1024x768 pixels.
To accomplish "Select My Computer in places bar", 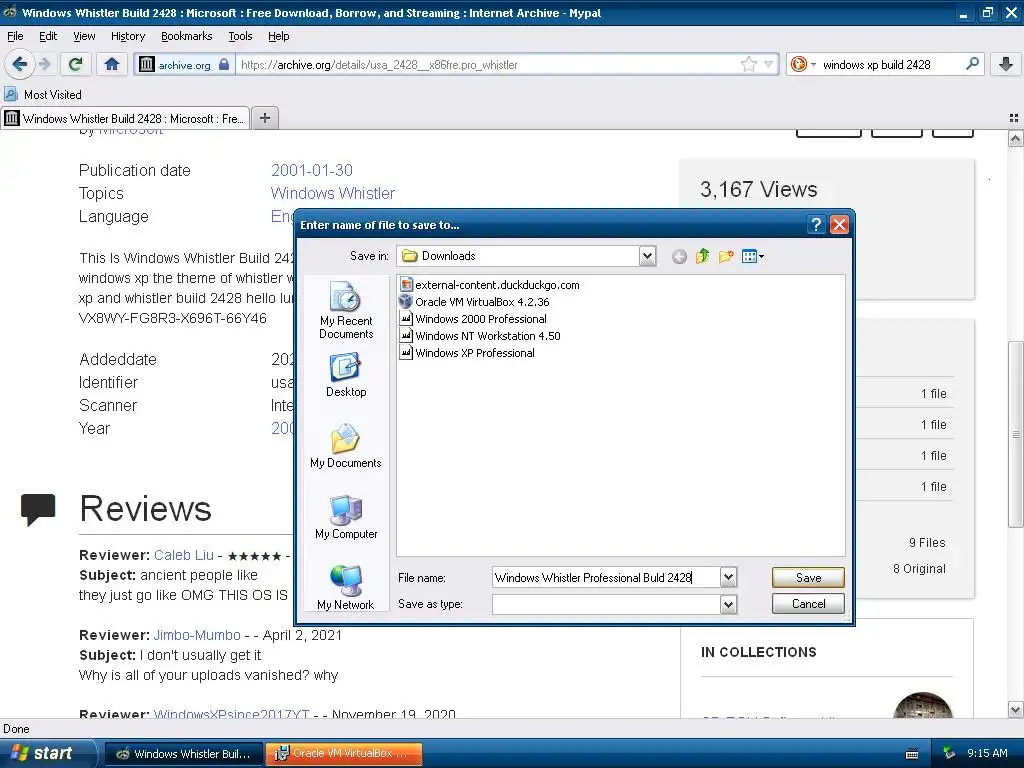I will tap(345, 517).
